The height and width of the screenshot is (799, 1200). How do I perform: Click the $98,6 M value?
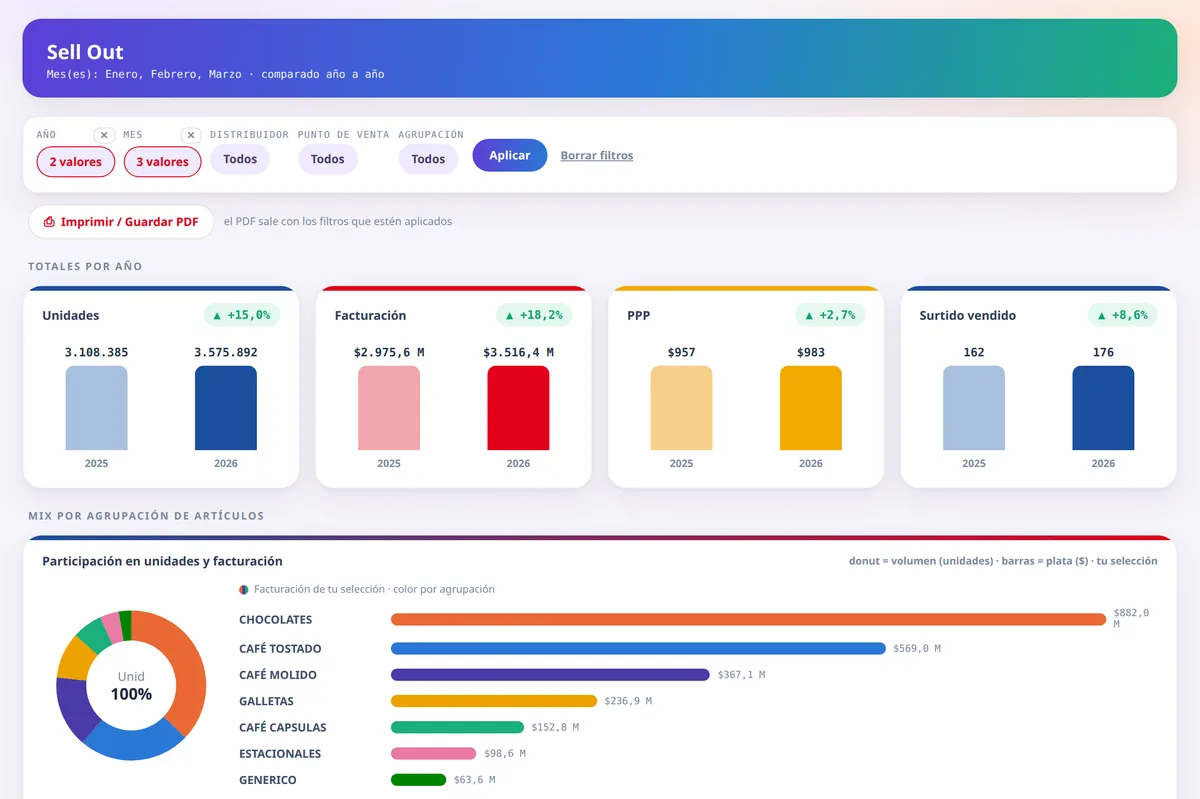(x=505, y=753)
